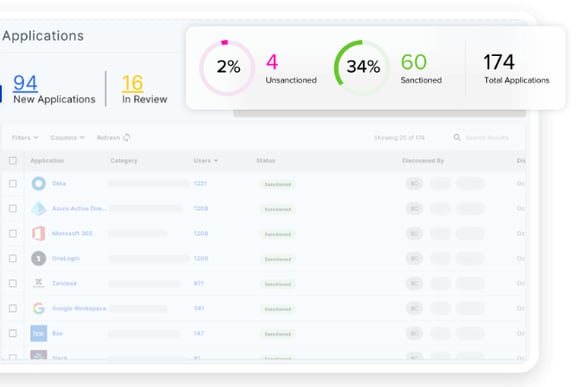Click the Category column header
This screenshot has height=387, width=581.
pos(124,161)
